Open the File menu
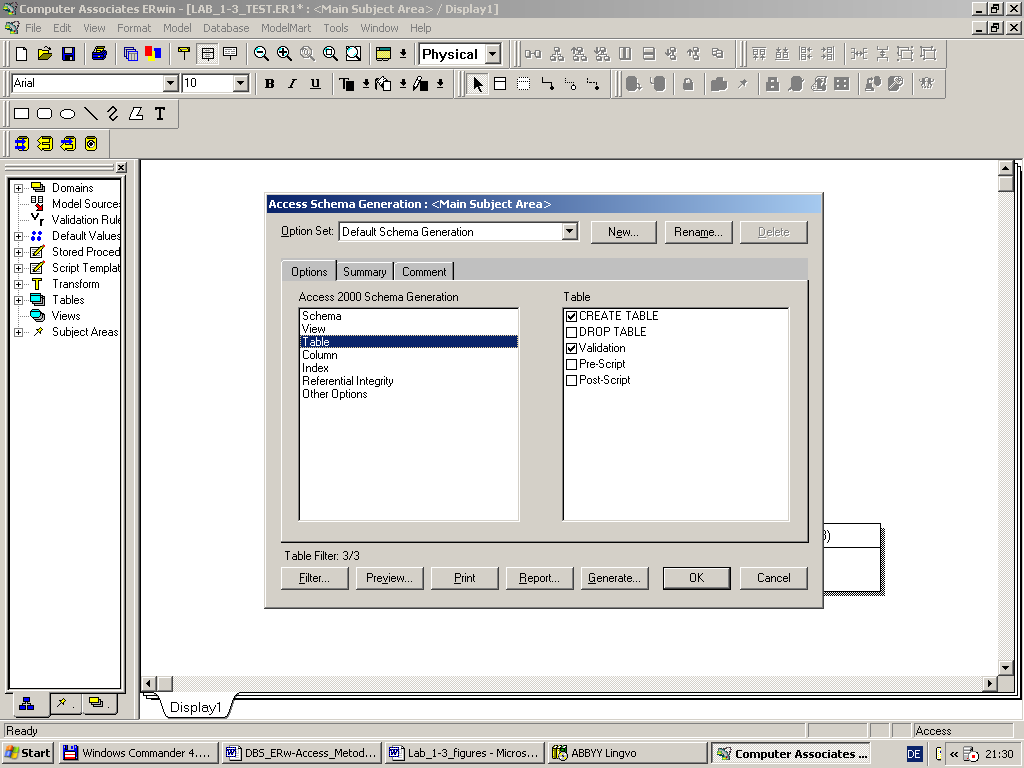This screenshot has height=768, width=1024. tap(33, 28)
